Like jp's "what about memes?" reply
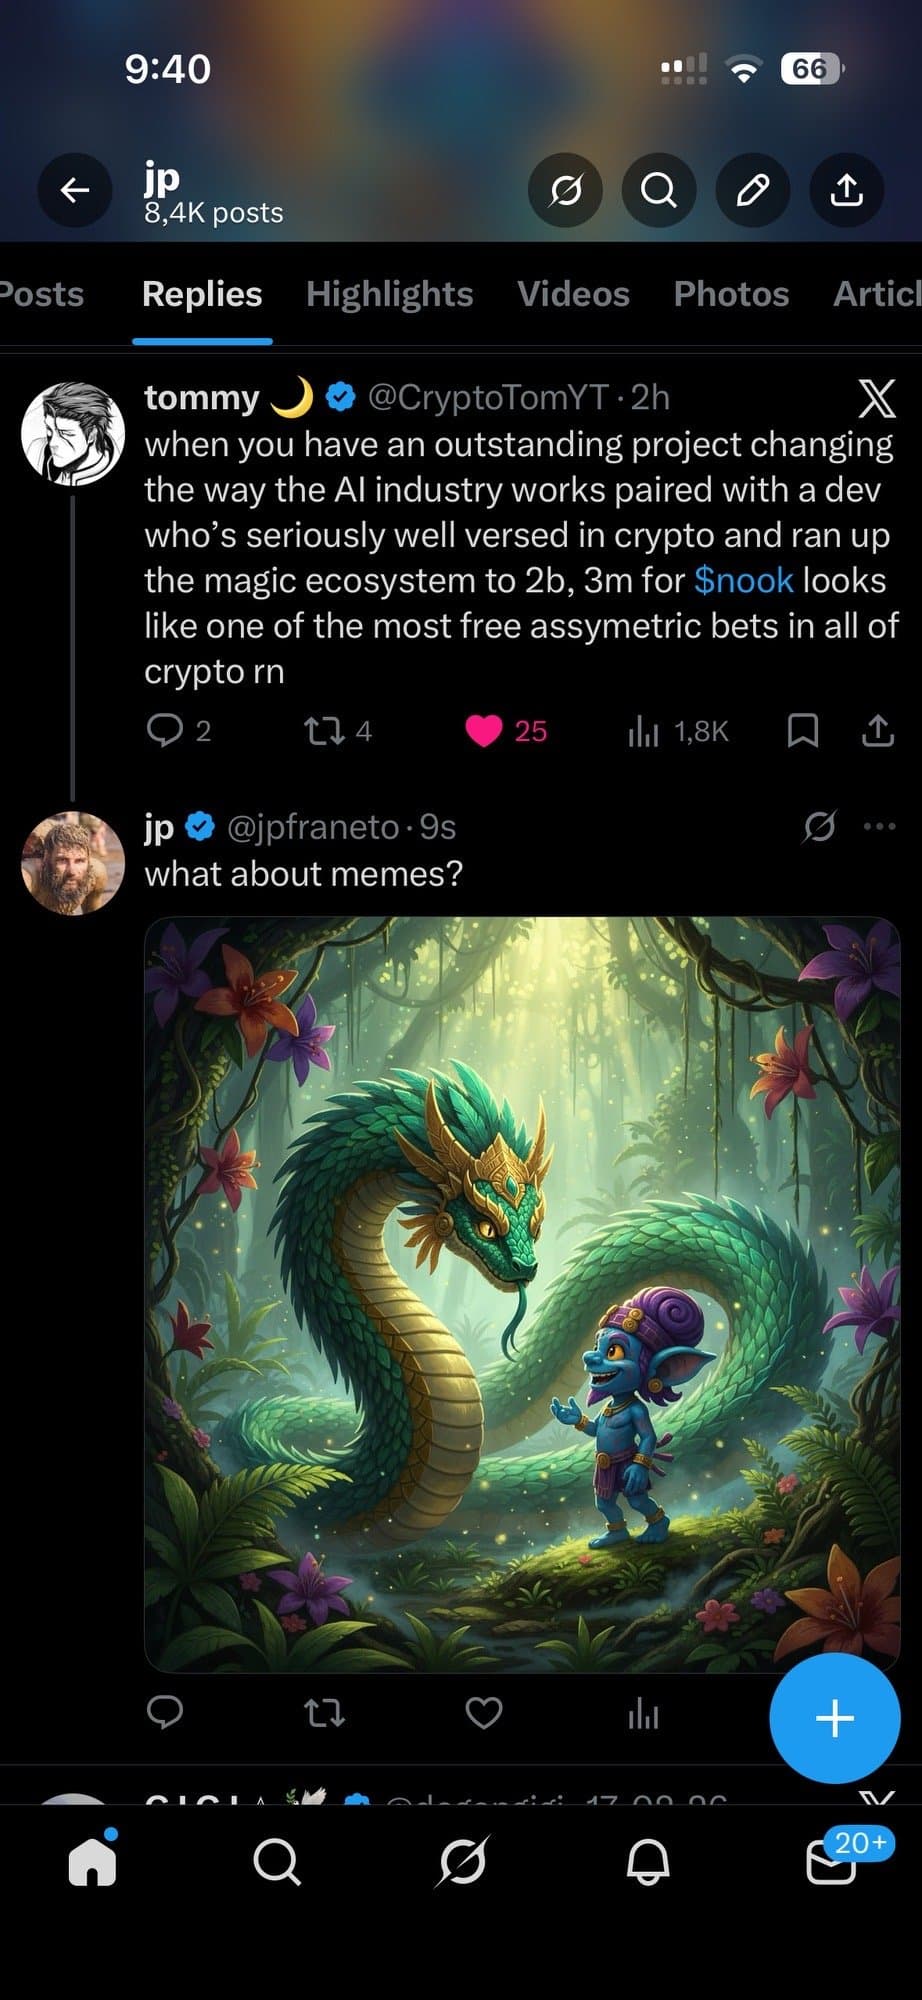Viewport: 922px width, 2000px height. 484,1713
